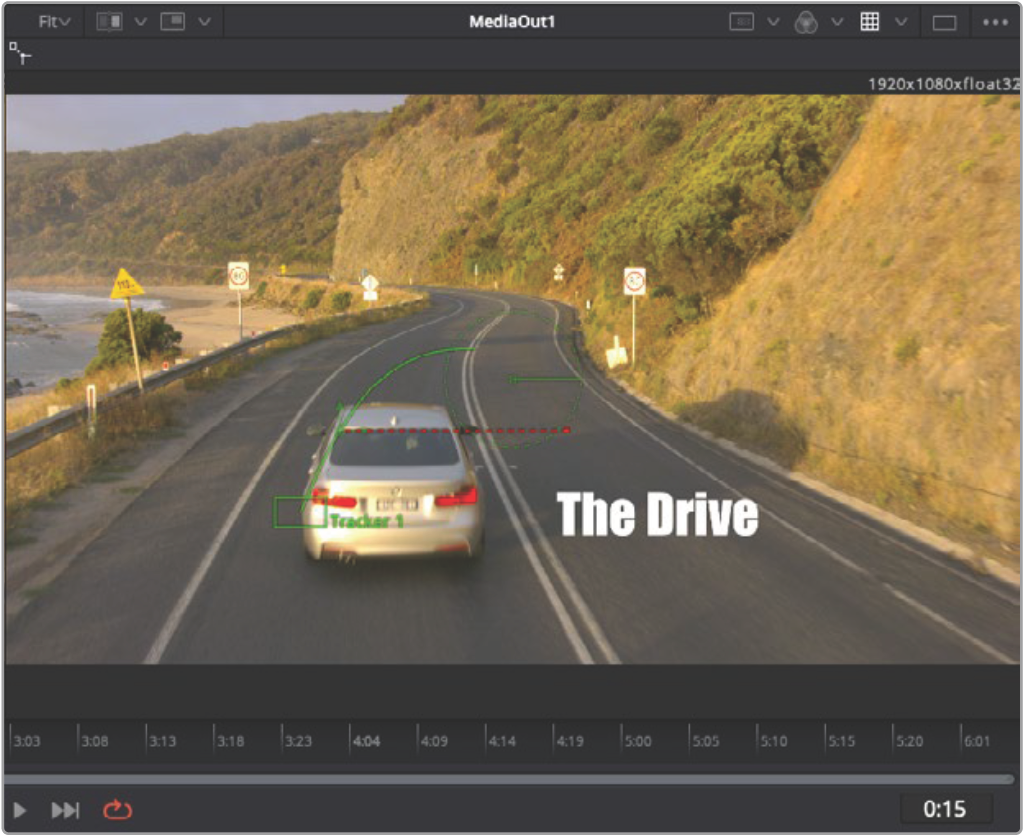Open the Fit zoom level dropdown
The width and height of the screenshot is (1024, 836).
(54, 22)
